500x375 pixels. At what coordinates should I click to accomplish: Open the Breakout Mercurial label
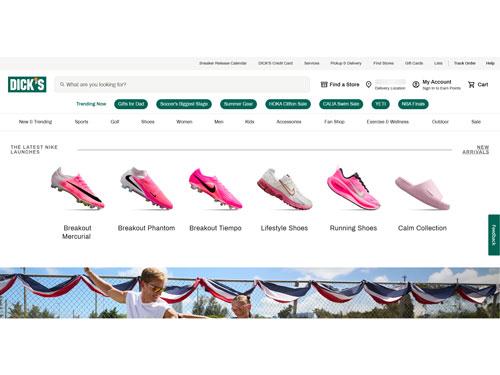tap(77, 232)
